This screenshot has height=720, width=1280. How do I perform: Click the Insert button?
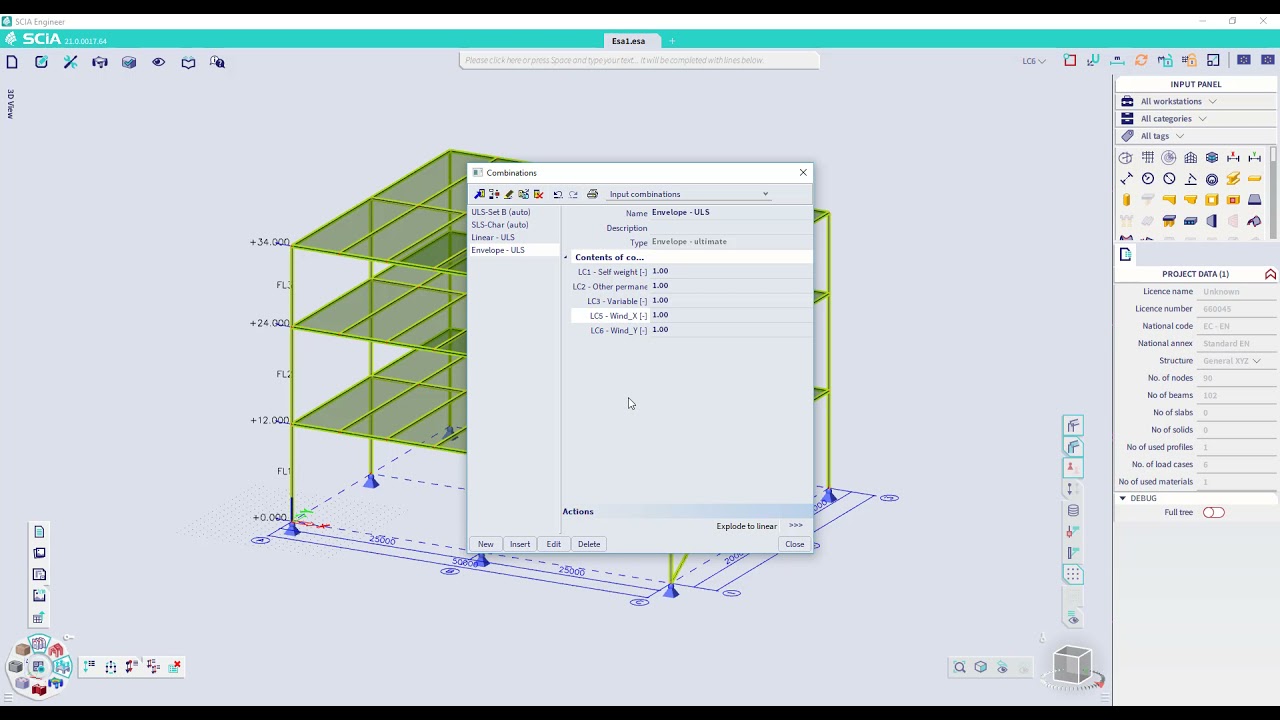[520, 544]
